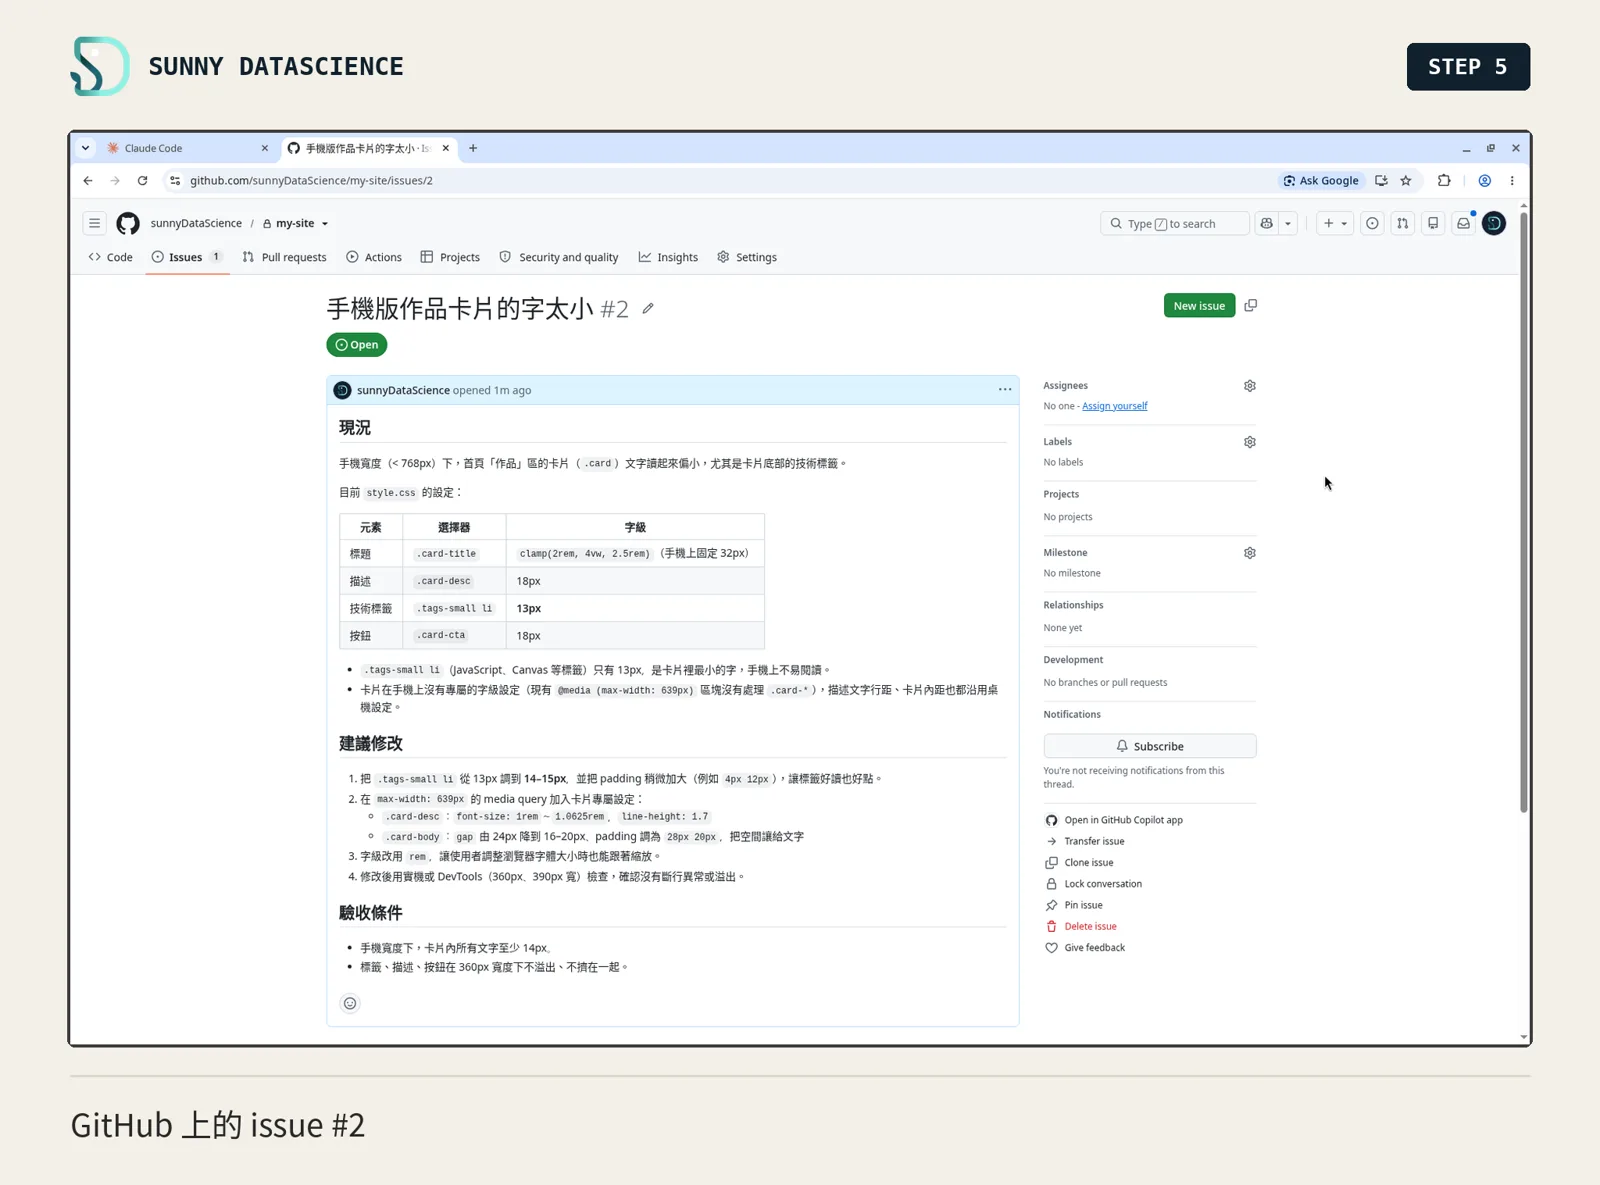This screenshot has width=1600, height=1185.
Task: Click the New issue button
Action: tap(1199, 306)
